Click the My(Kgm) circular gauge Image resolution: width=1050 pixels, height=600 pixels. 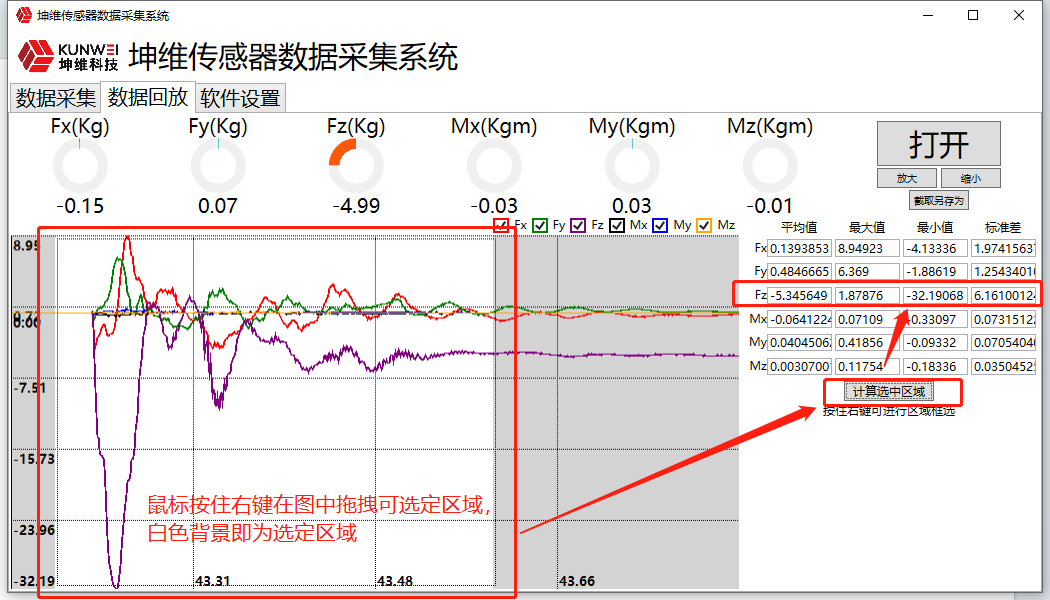(632, 166)
